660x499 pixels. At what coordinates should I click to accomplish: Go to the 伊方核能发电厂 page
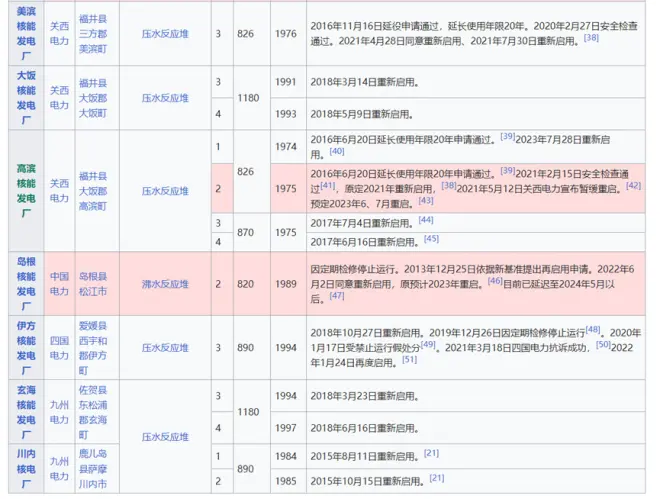24,348
